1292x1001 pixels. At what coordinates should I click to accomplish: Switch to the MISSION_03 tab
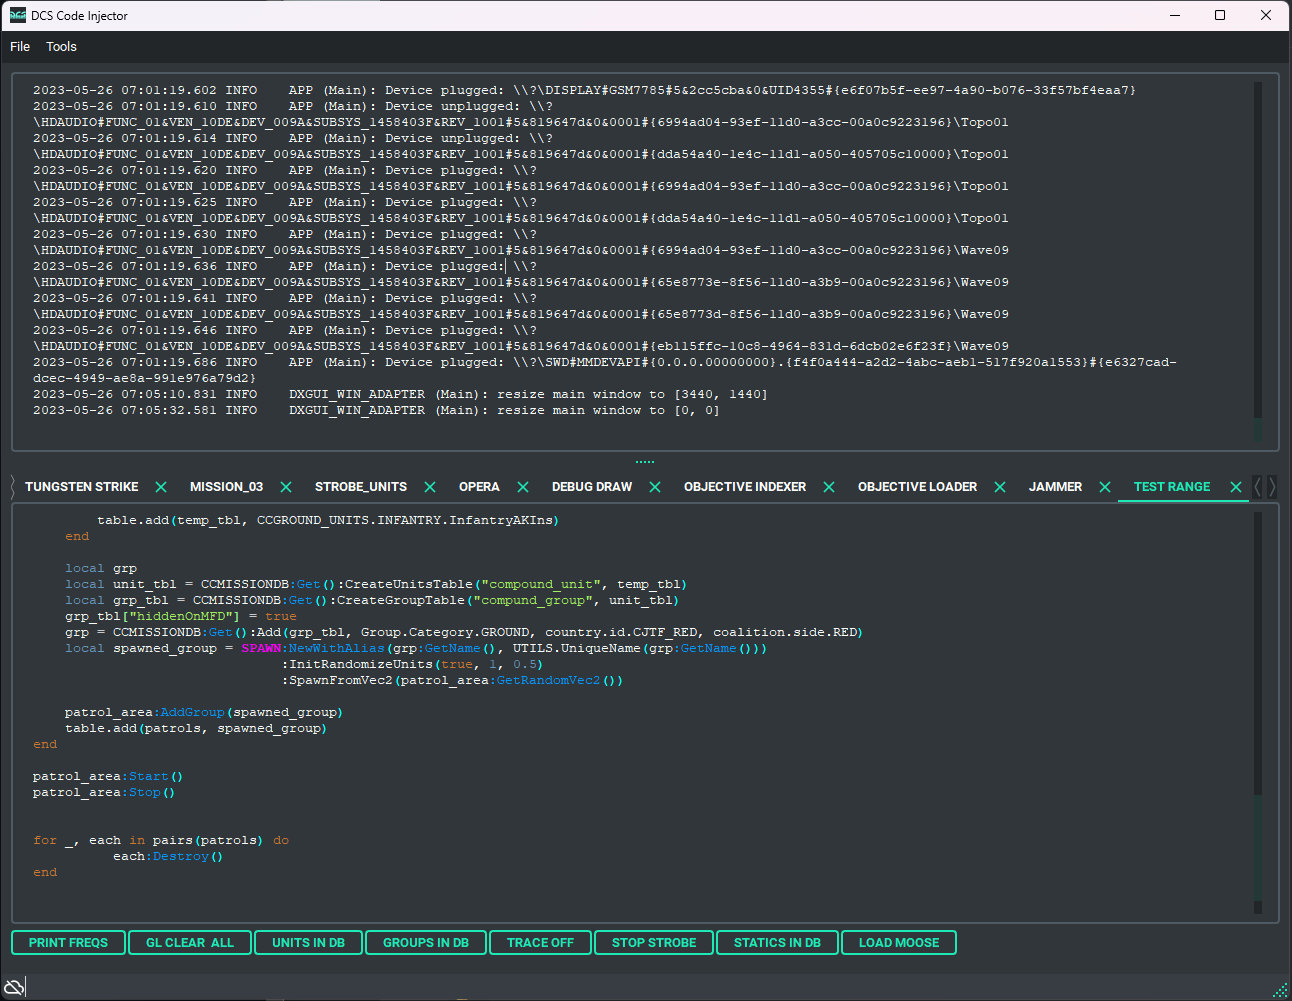tap(227, 487)
